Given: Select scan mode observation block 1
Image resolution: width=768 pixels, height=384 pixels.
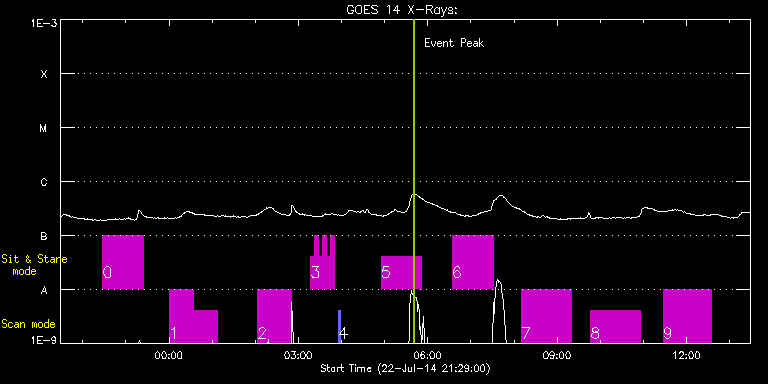Looking at the screenshot, I should [193, 316].
